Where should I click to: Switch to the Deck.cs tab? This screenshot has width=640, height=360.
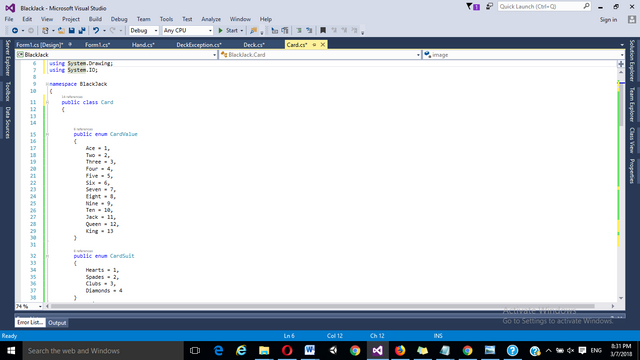tap(254, 45)
